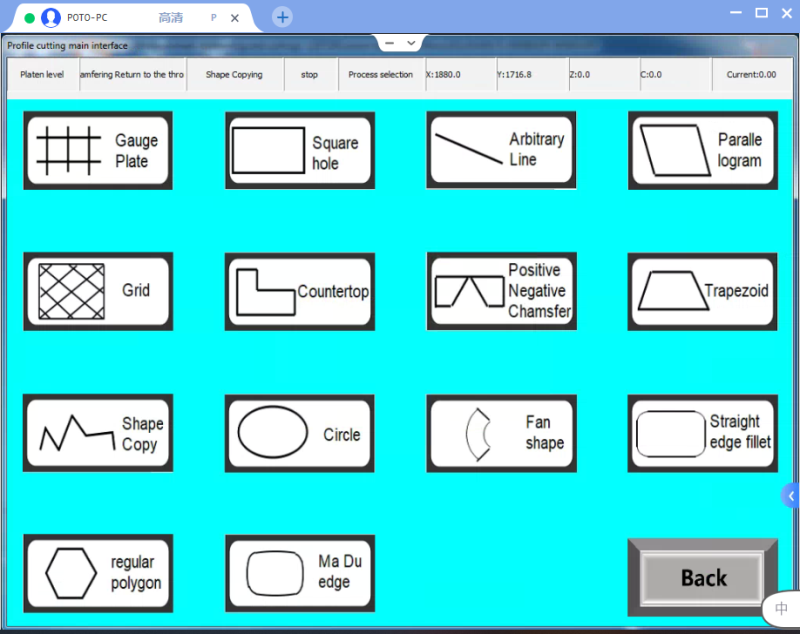Select the Countertop L-shape profile
This screenshot has height=634, width=800.
(300, 291)
